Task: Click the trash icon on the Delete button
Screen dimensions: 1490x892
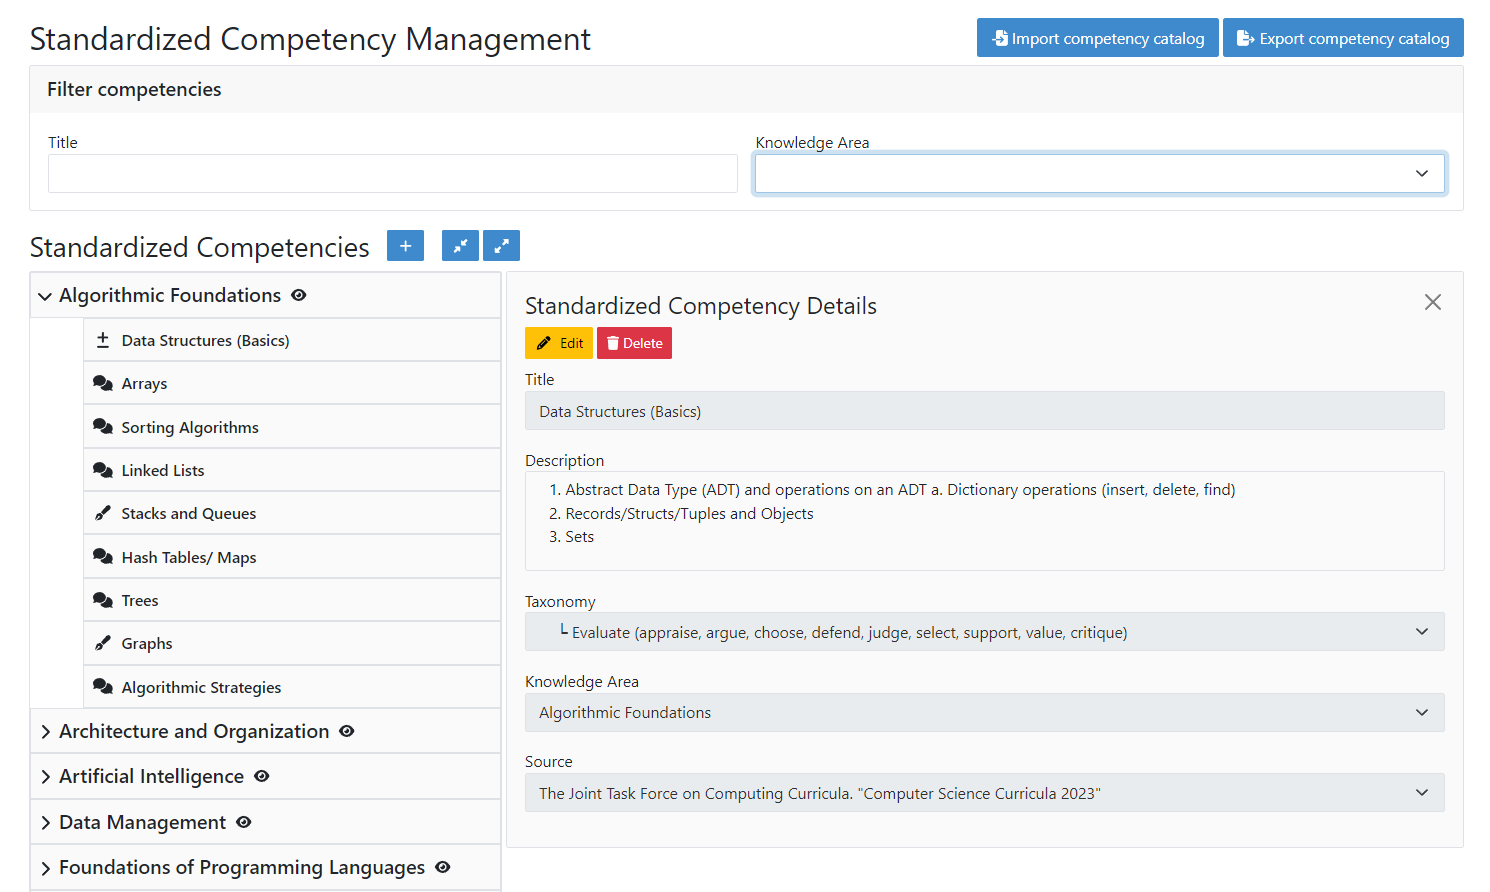Action: [613, 342]
